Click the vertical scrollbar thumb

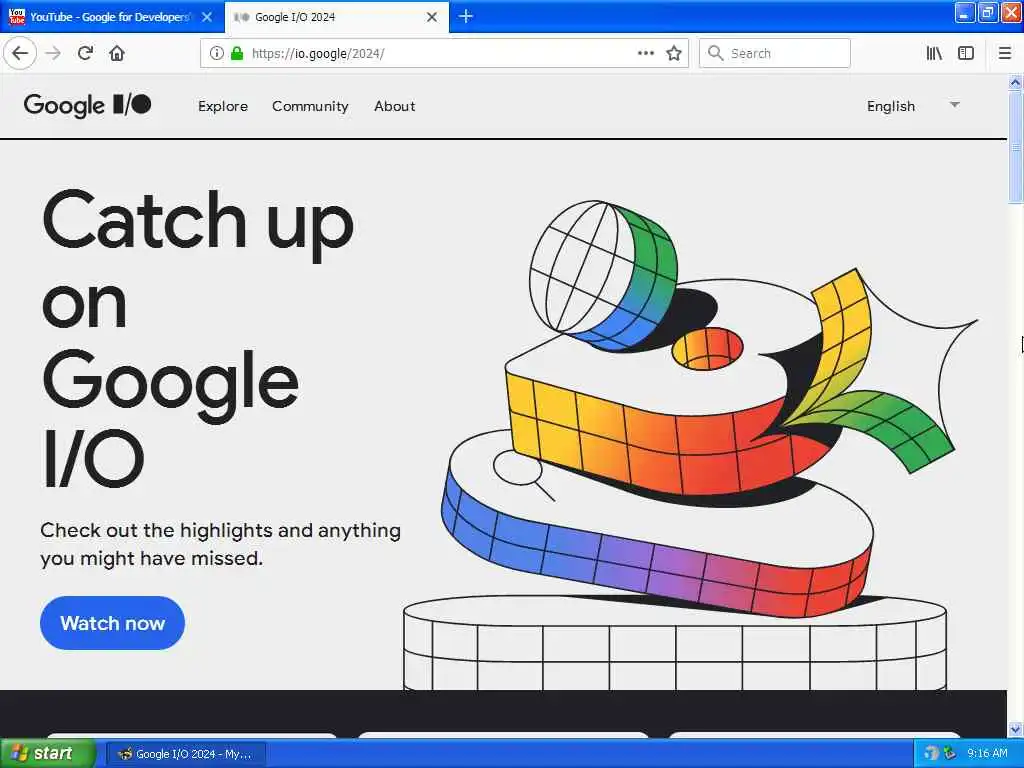[1015, 147]
